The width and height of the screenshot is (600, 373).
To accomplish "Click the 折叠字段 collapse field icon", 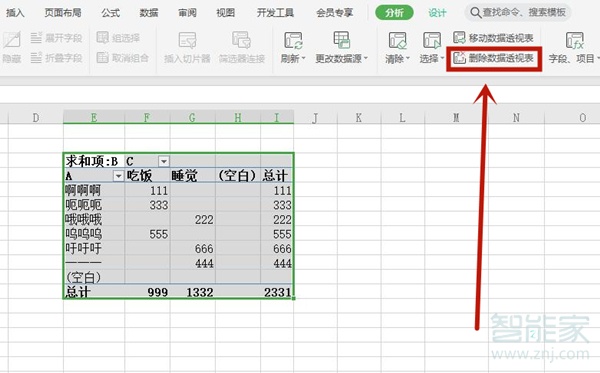I will [x=36, y=58].
